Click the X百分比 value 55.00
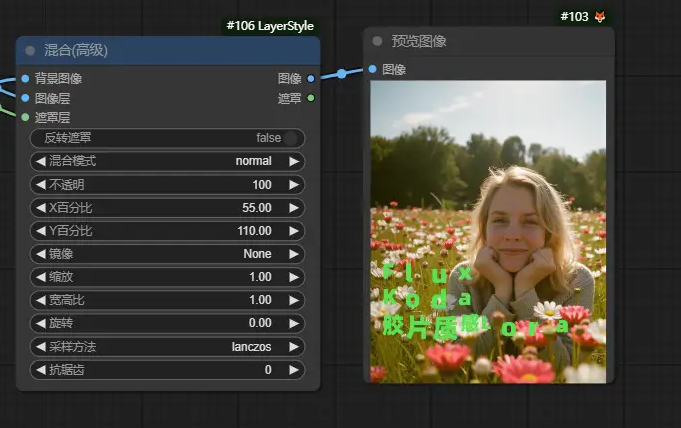This screenshot has width=681, height=428. coord(257,208)
